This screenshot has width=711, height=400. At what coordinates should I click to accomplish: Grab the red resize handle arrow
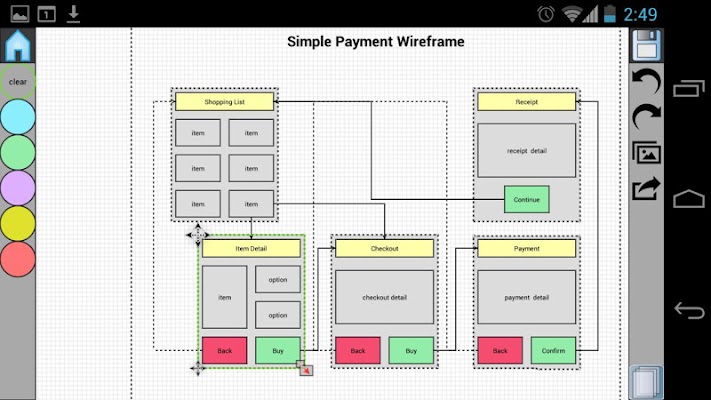(307, 370)
